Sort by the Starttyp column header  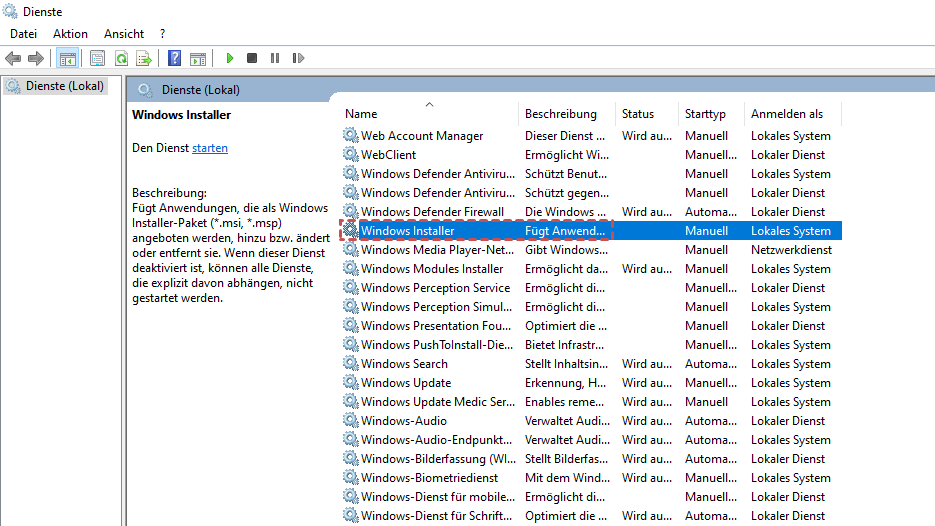[705, 114]
